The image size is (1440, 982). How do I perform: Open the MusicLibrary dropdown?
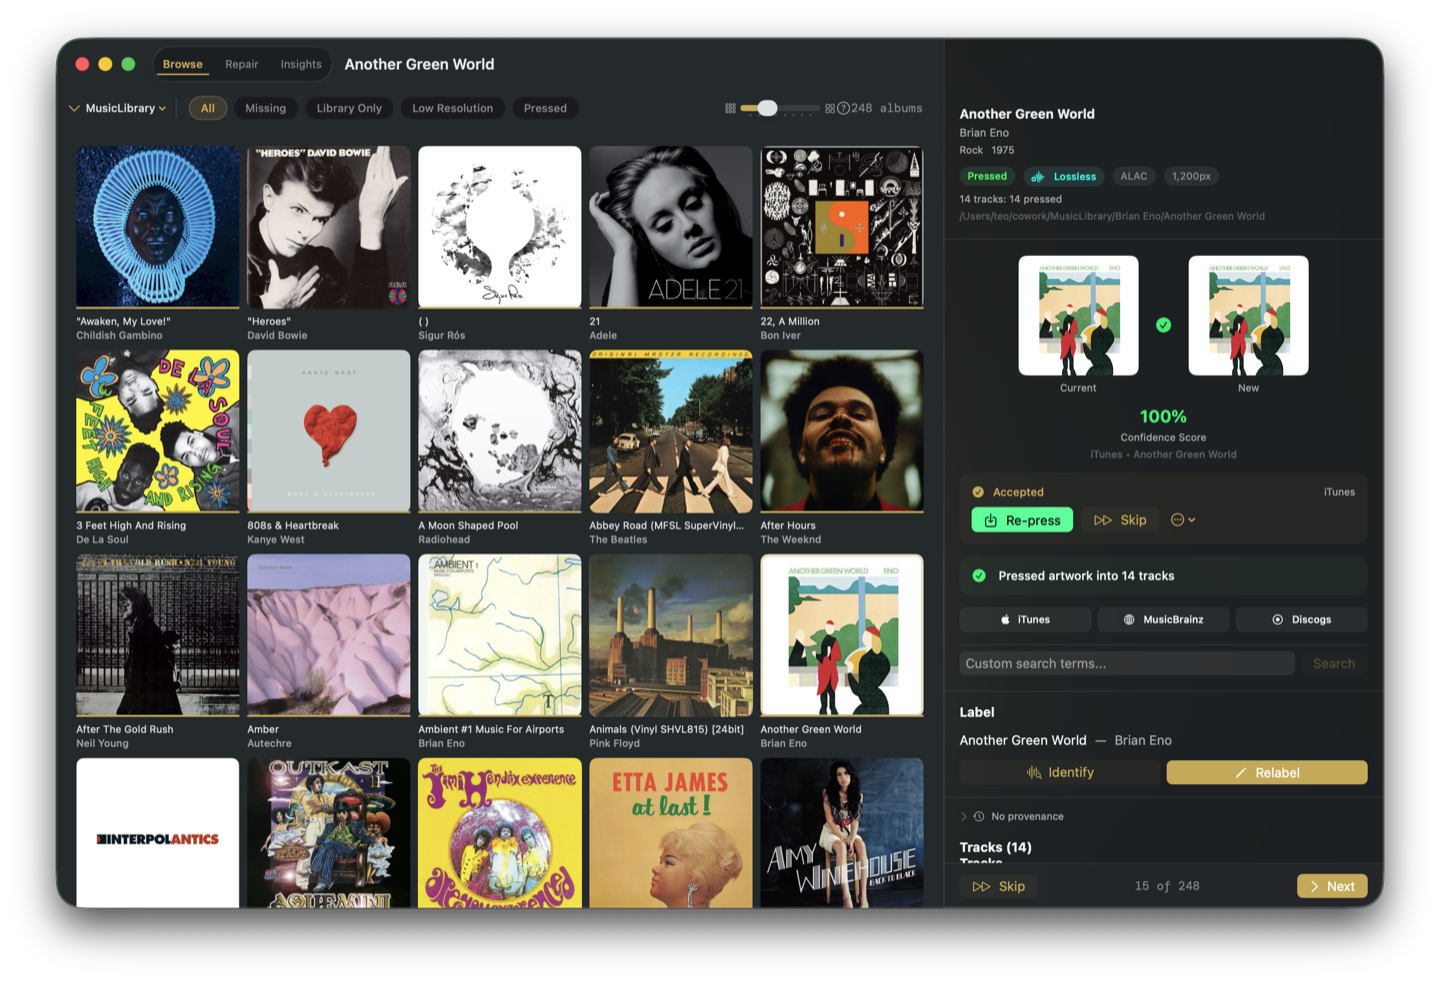(x=116, y=108)
